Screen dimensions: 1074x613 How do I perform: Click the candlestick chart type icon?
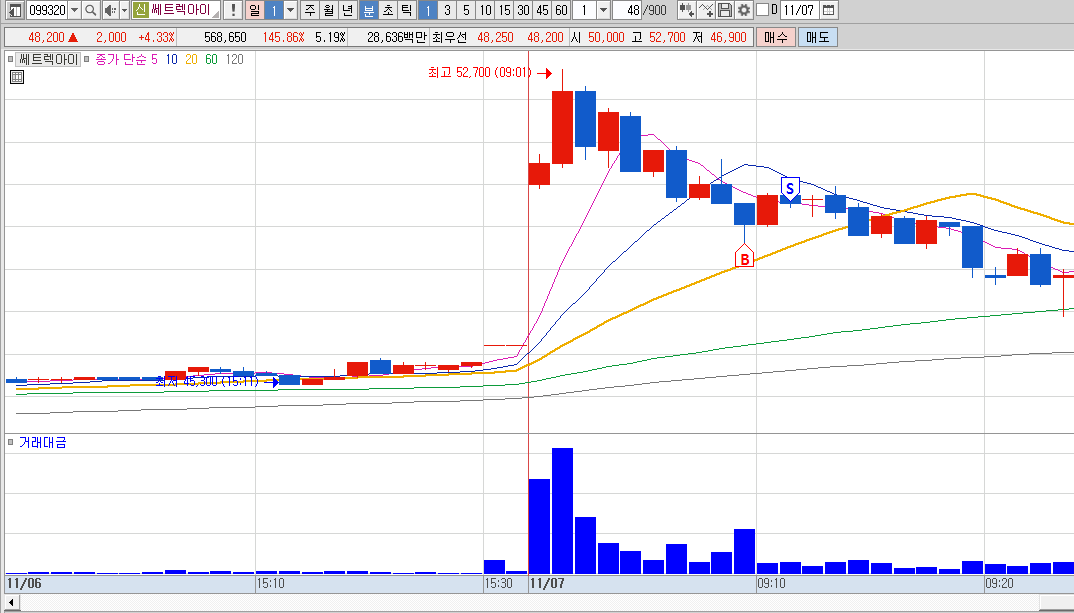point(686,10)
